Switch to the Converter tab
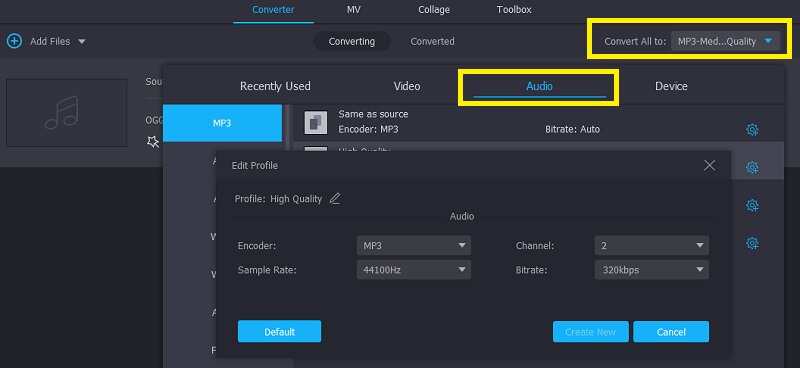 (x=273, y=10)
